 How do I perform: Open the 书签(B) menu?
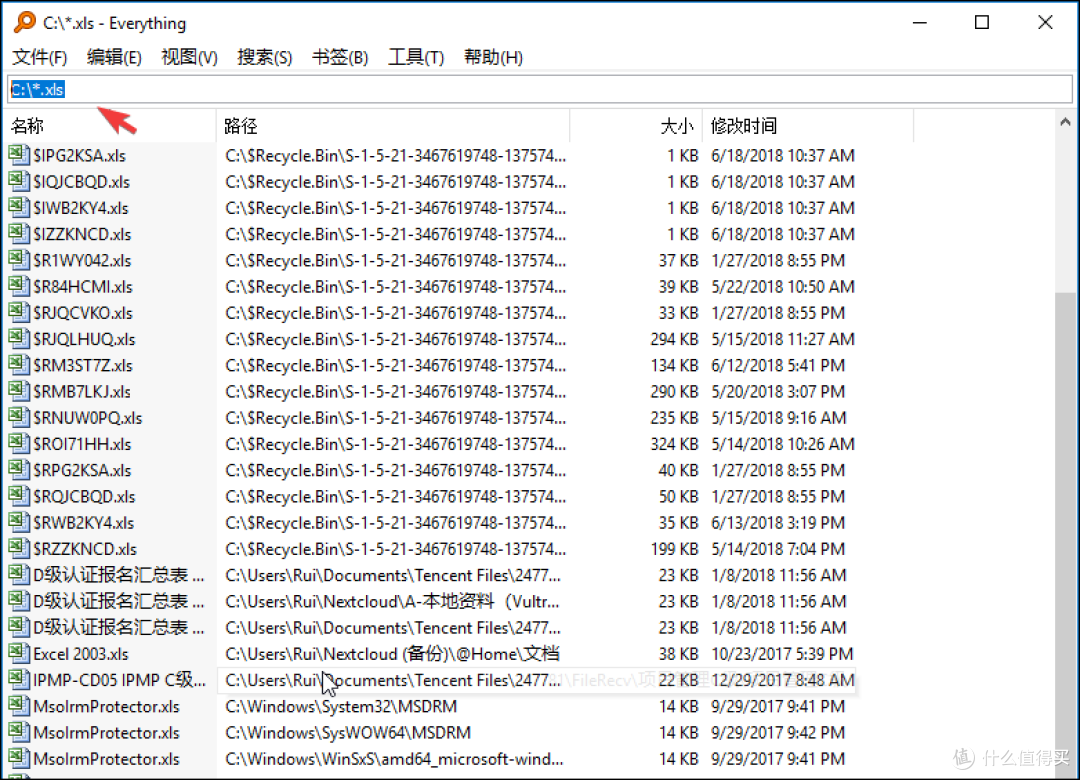point(340,57)
